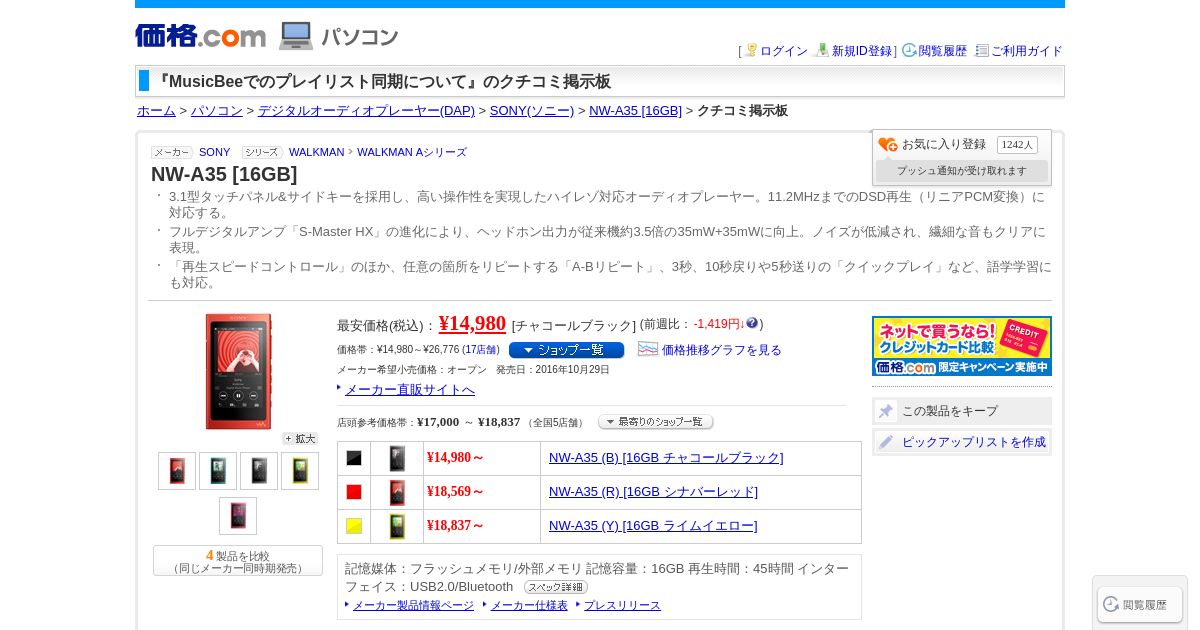1200x630 pixels.
Task: Click the この製品をキープ text
Action: 950,411
